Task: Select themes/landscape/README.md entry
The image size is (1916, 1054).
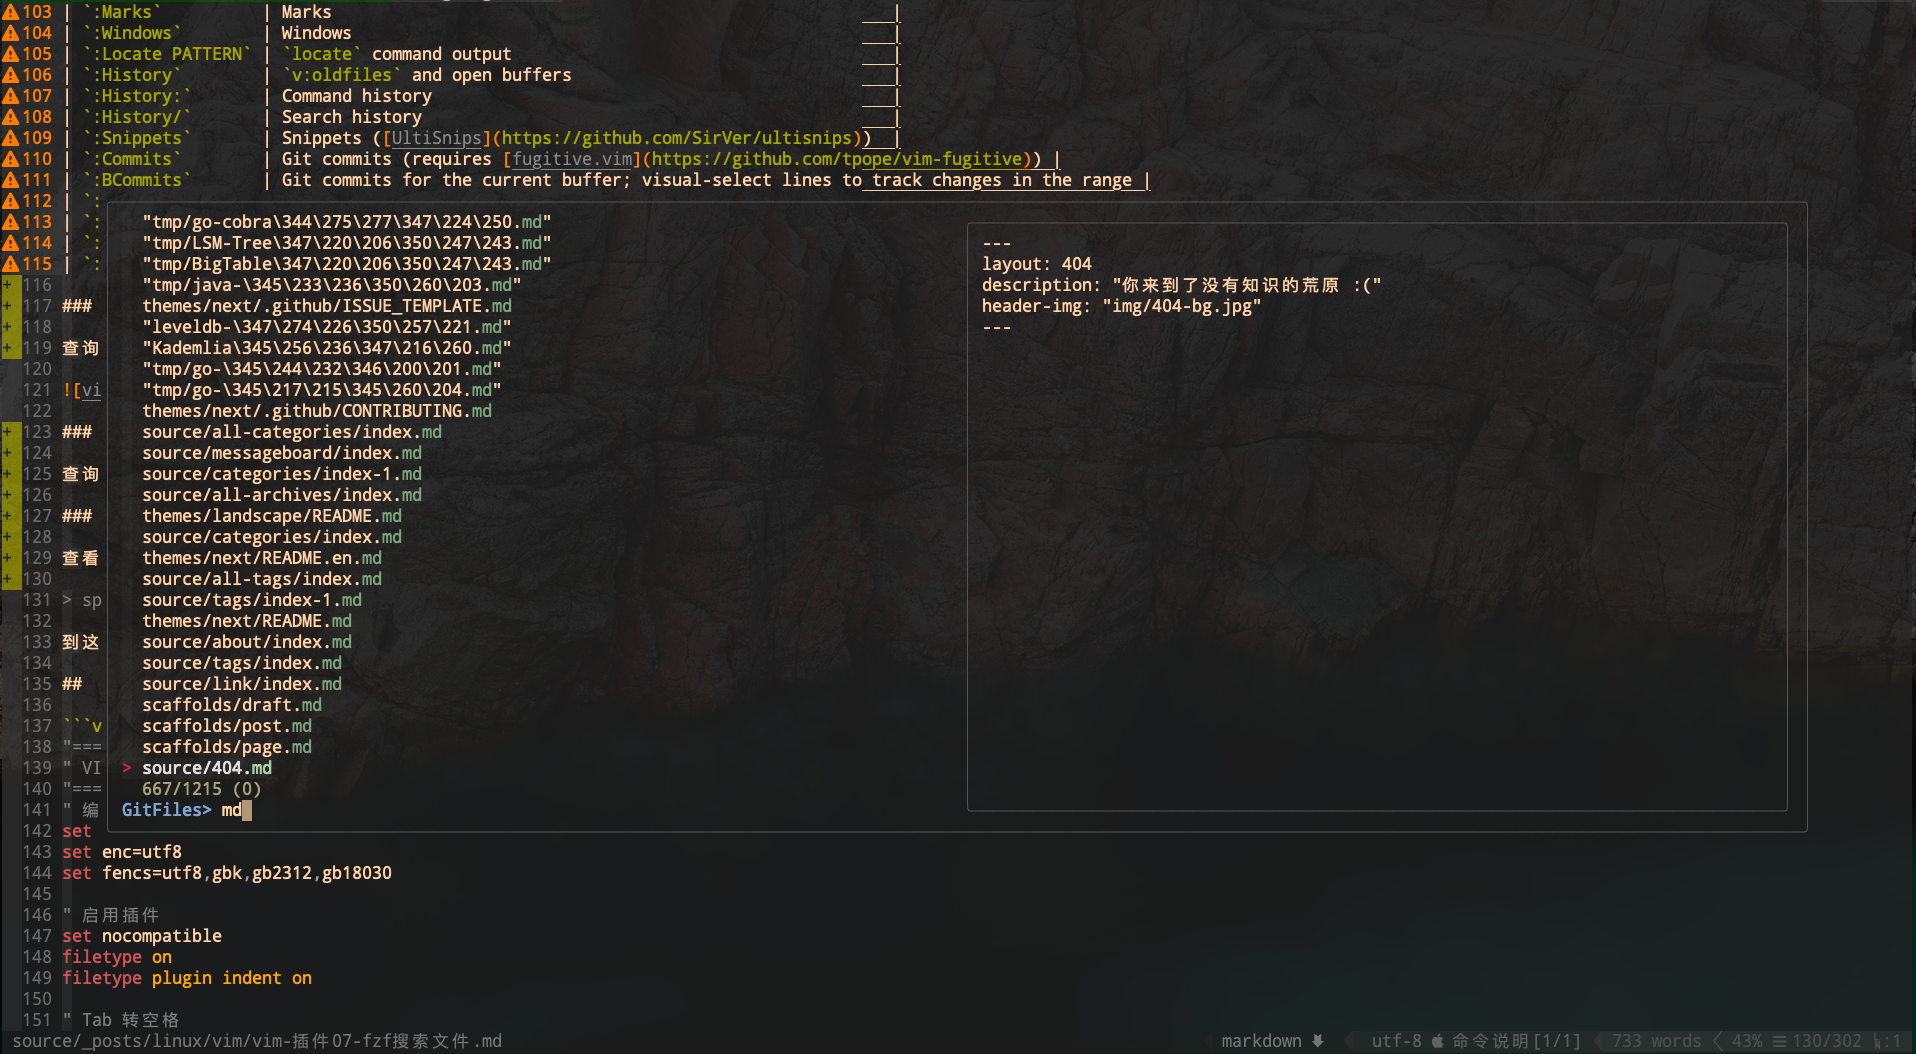Action: 272,516
